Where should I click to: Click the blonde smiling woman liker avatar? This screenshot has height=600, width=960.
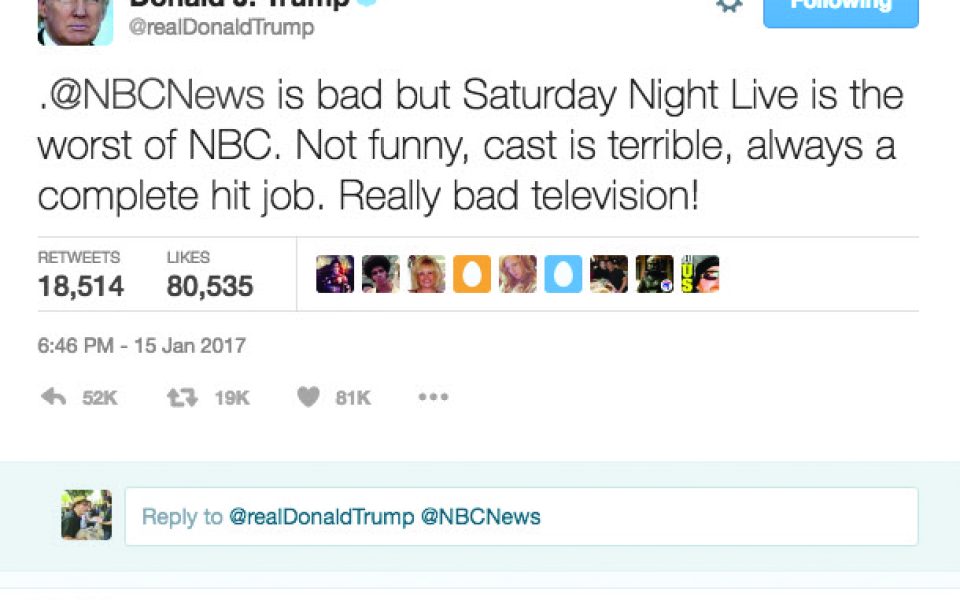(426, 274)
